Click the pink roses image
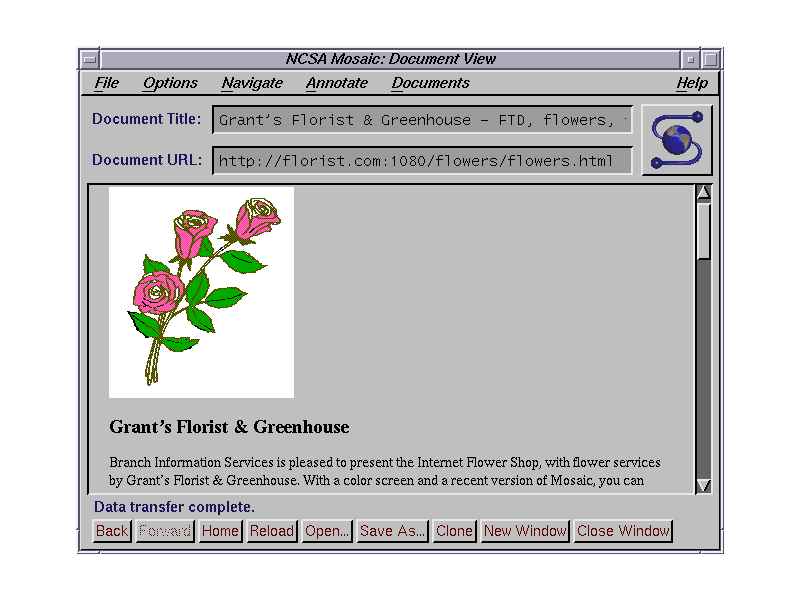The image size is (800, 600). [x=202, y=292]
